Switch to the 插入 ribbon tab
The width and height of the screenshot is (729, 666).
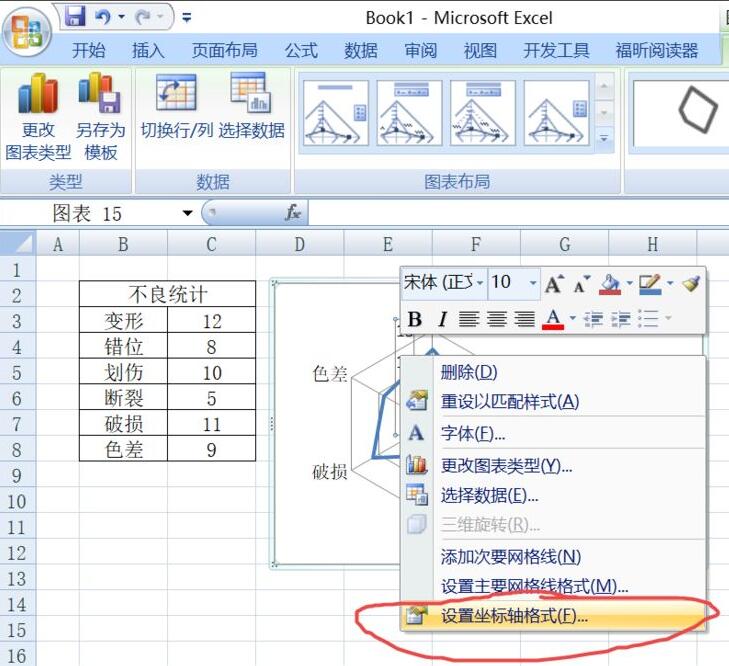point(148,50)
